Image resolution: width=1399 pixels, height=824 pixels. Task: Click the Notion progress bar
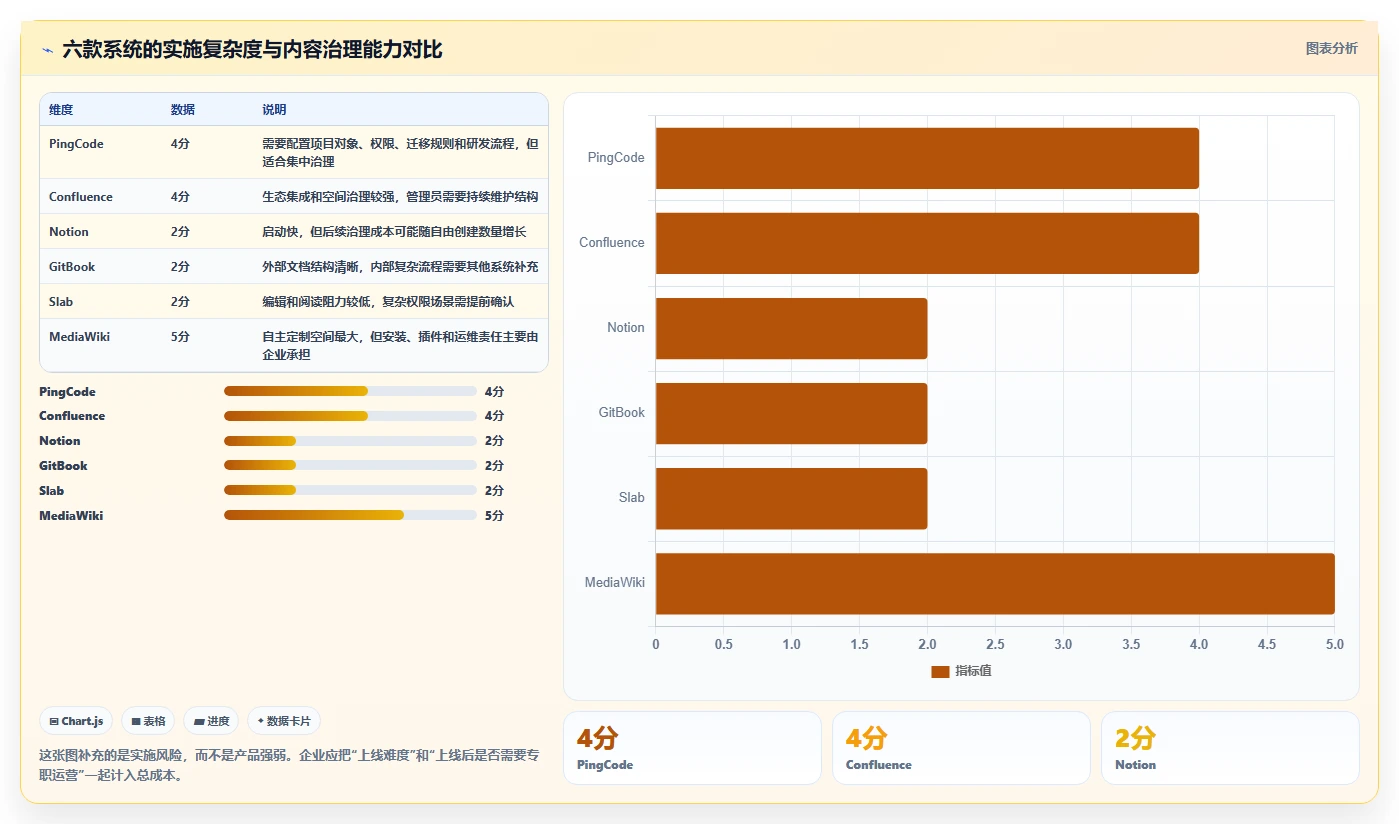tap(350, 441)
